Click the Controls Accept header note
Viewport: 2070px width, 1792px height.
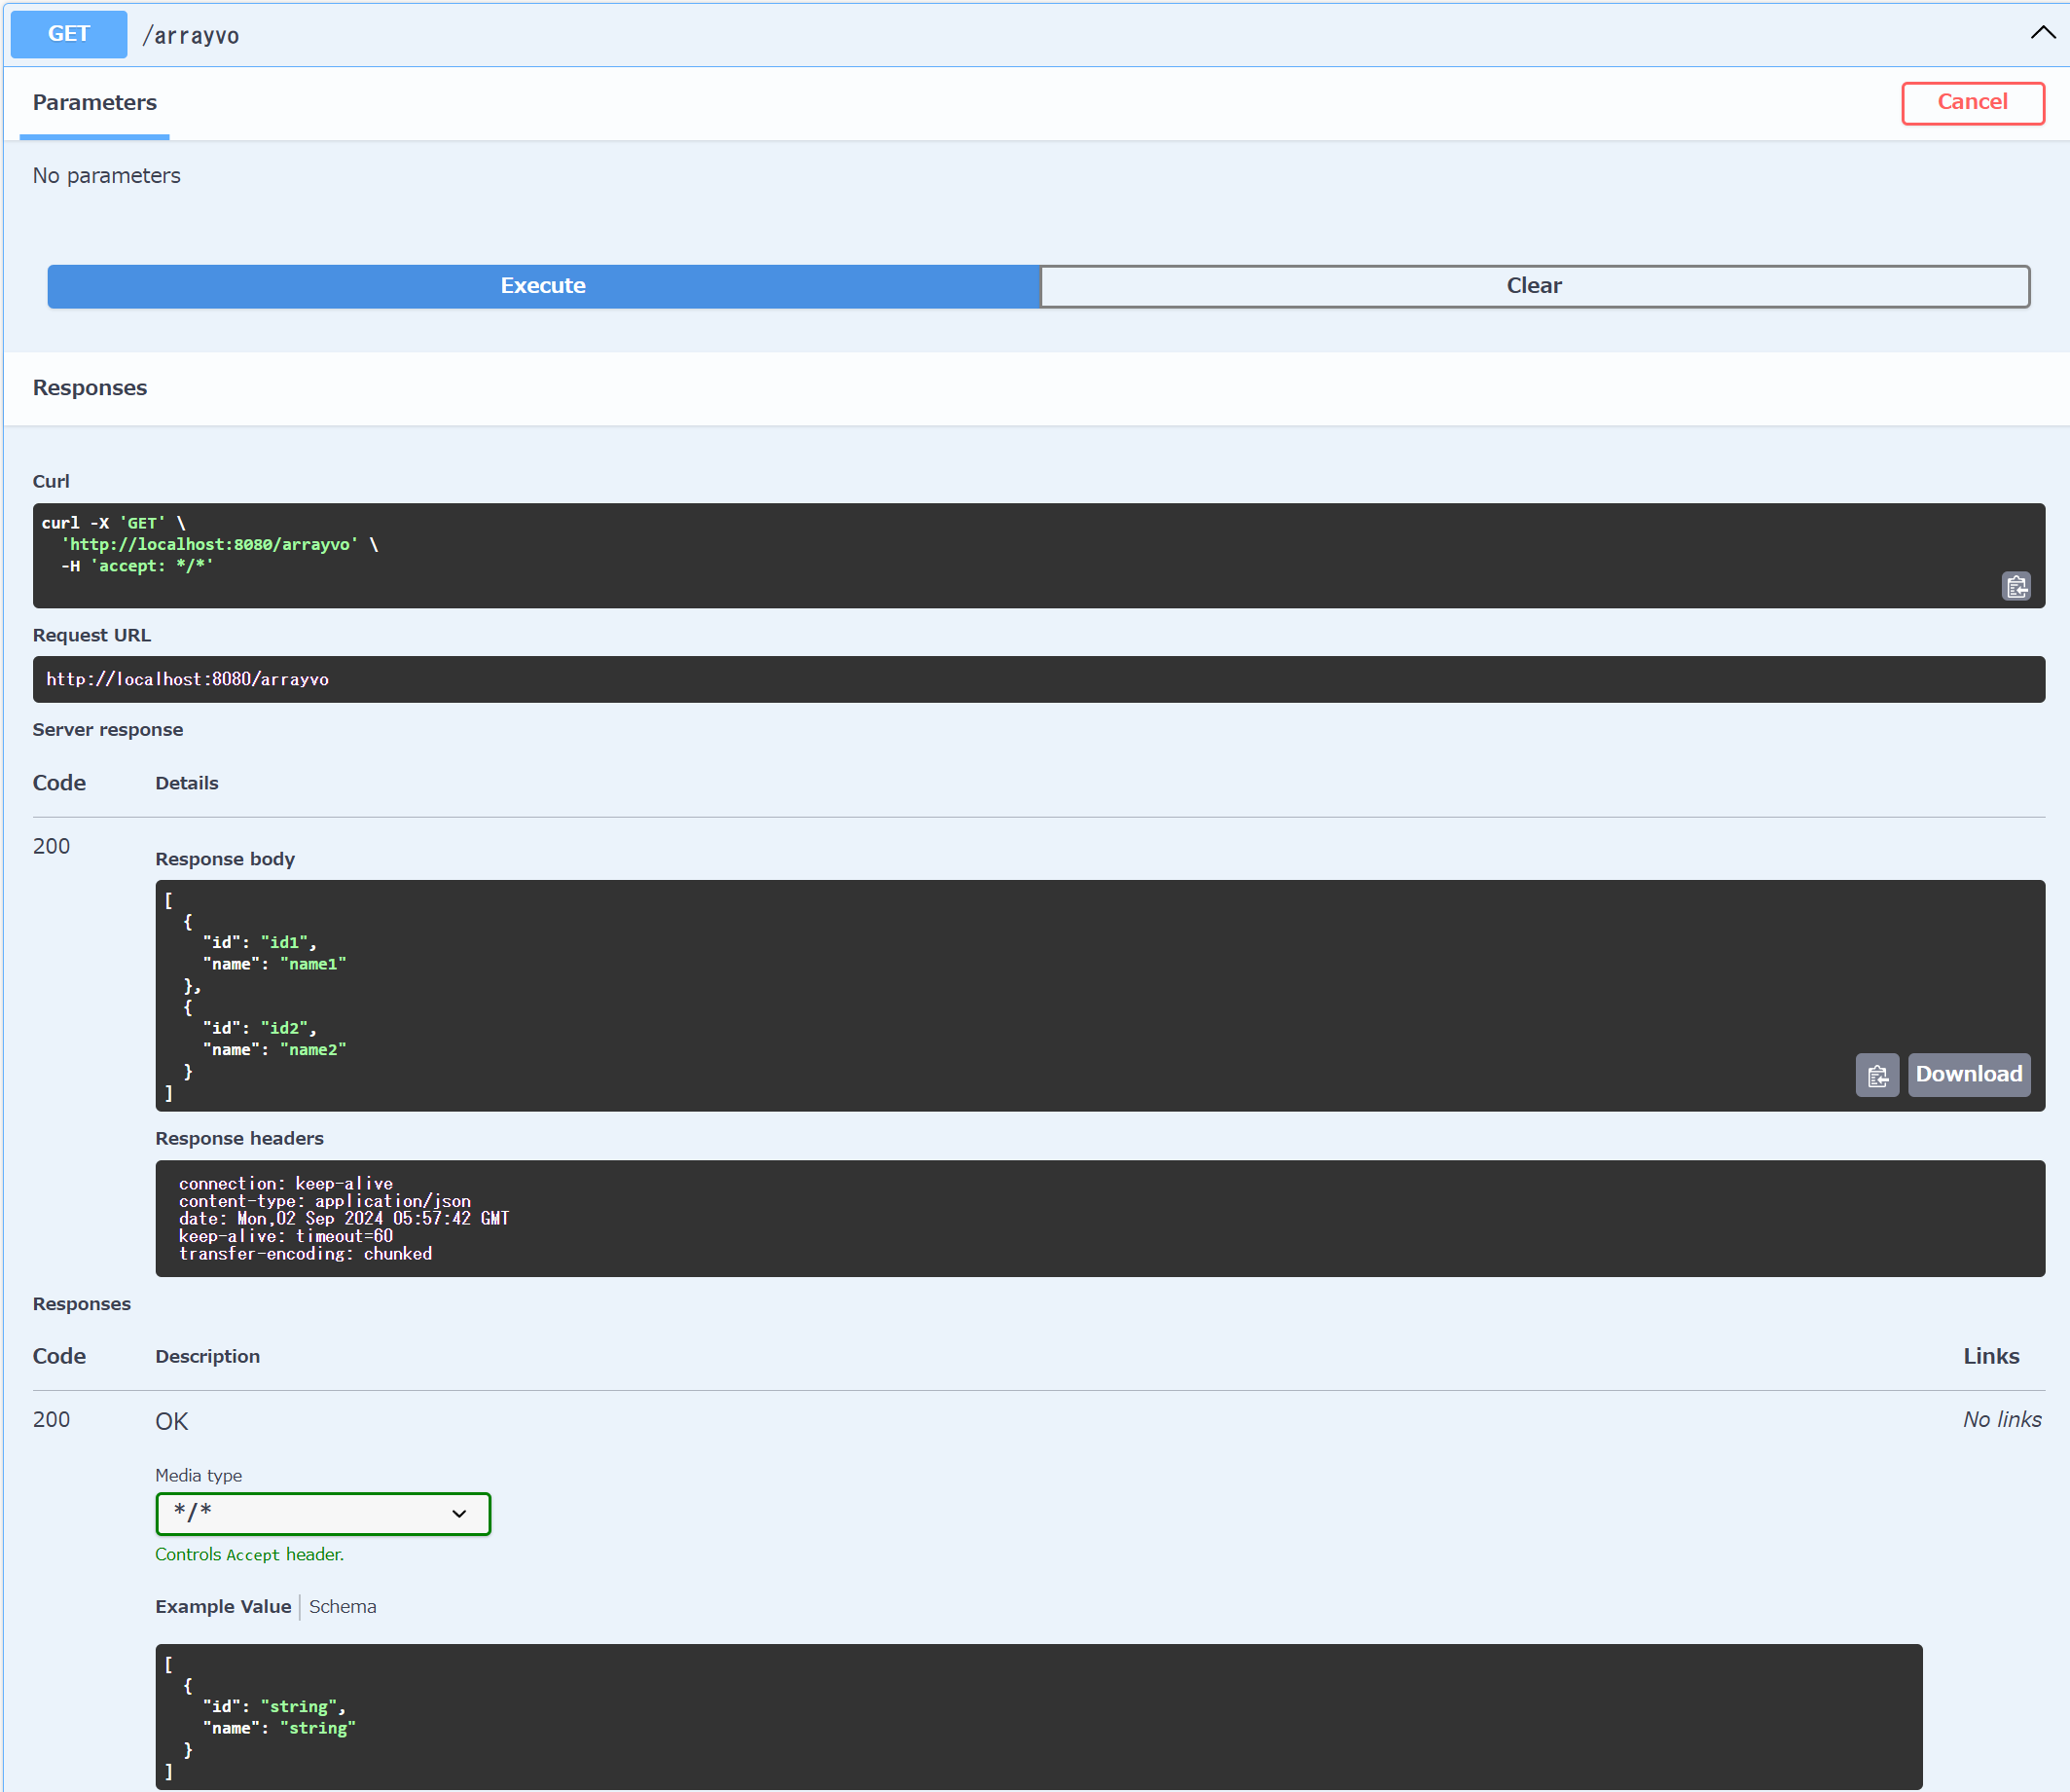[x=249, y=1554]
